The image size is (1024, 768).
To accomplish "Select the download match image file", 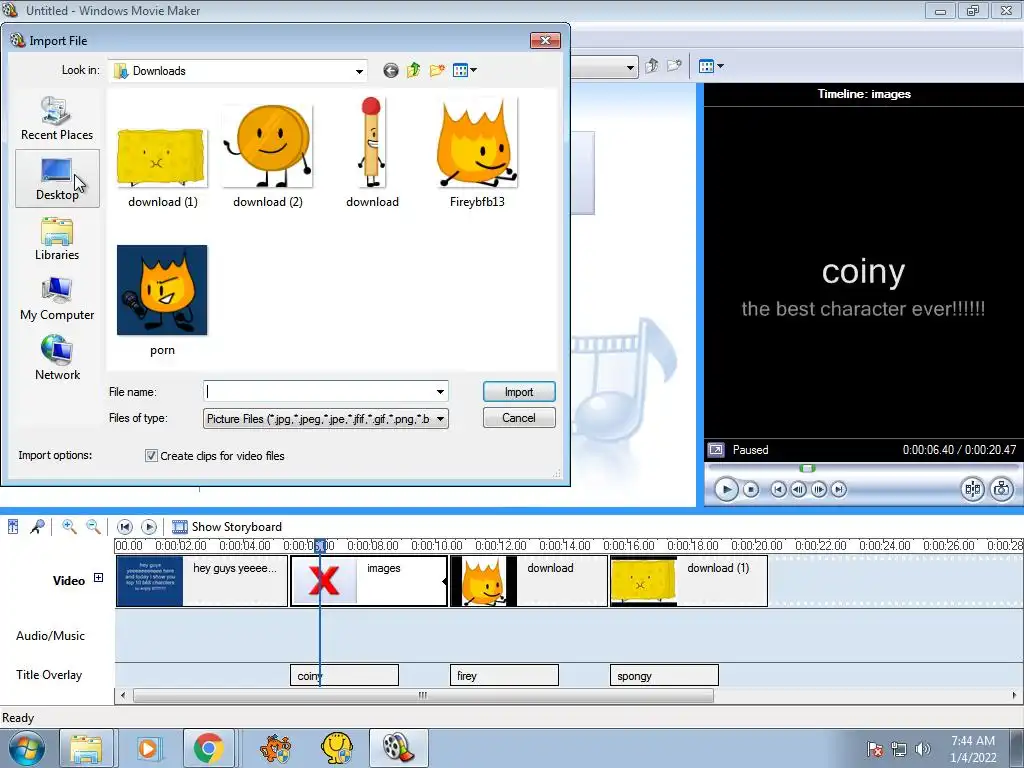I will point(372,153).
